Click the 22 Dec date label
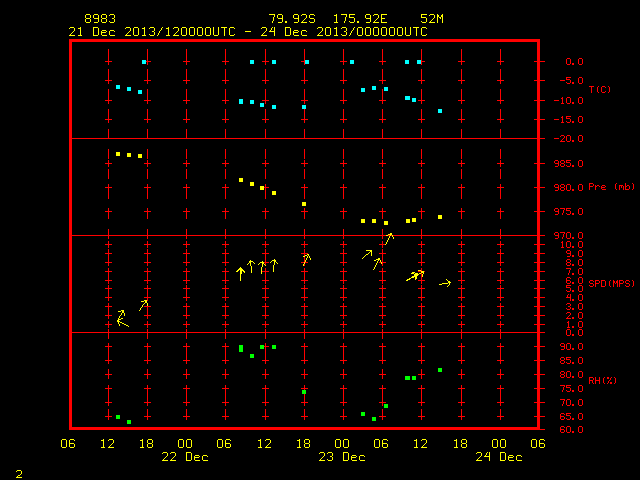This screenshot has height=480, width=640. [185, 457]
